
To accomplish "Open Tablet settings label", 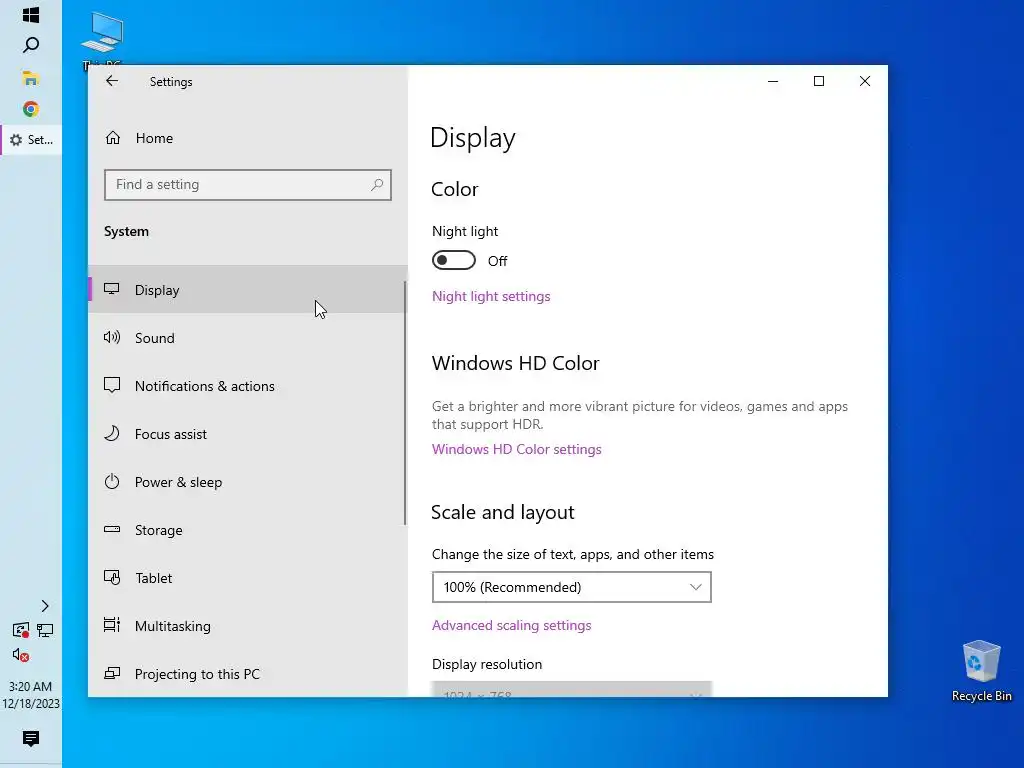I will [x=153, y=578].
